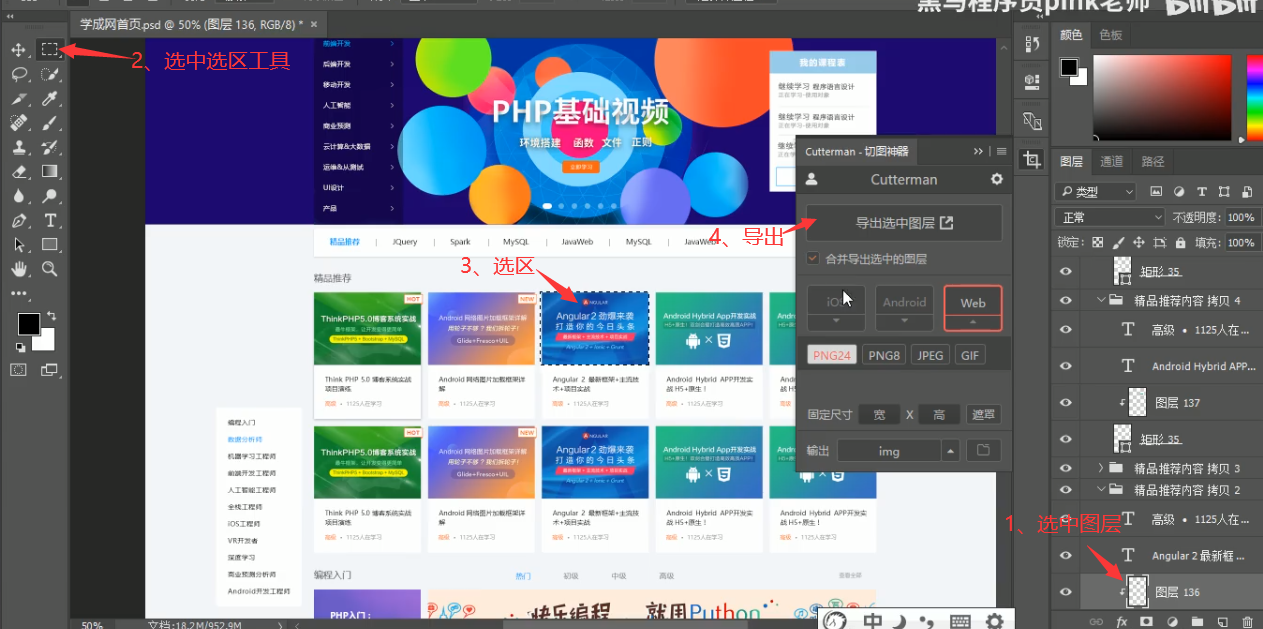Viewport: 1263px width, 629px height.
Task: Select the Clone Stamp tool
Action: click(18, 147)
